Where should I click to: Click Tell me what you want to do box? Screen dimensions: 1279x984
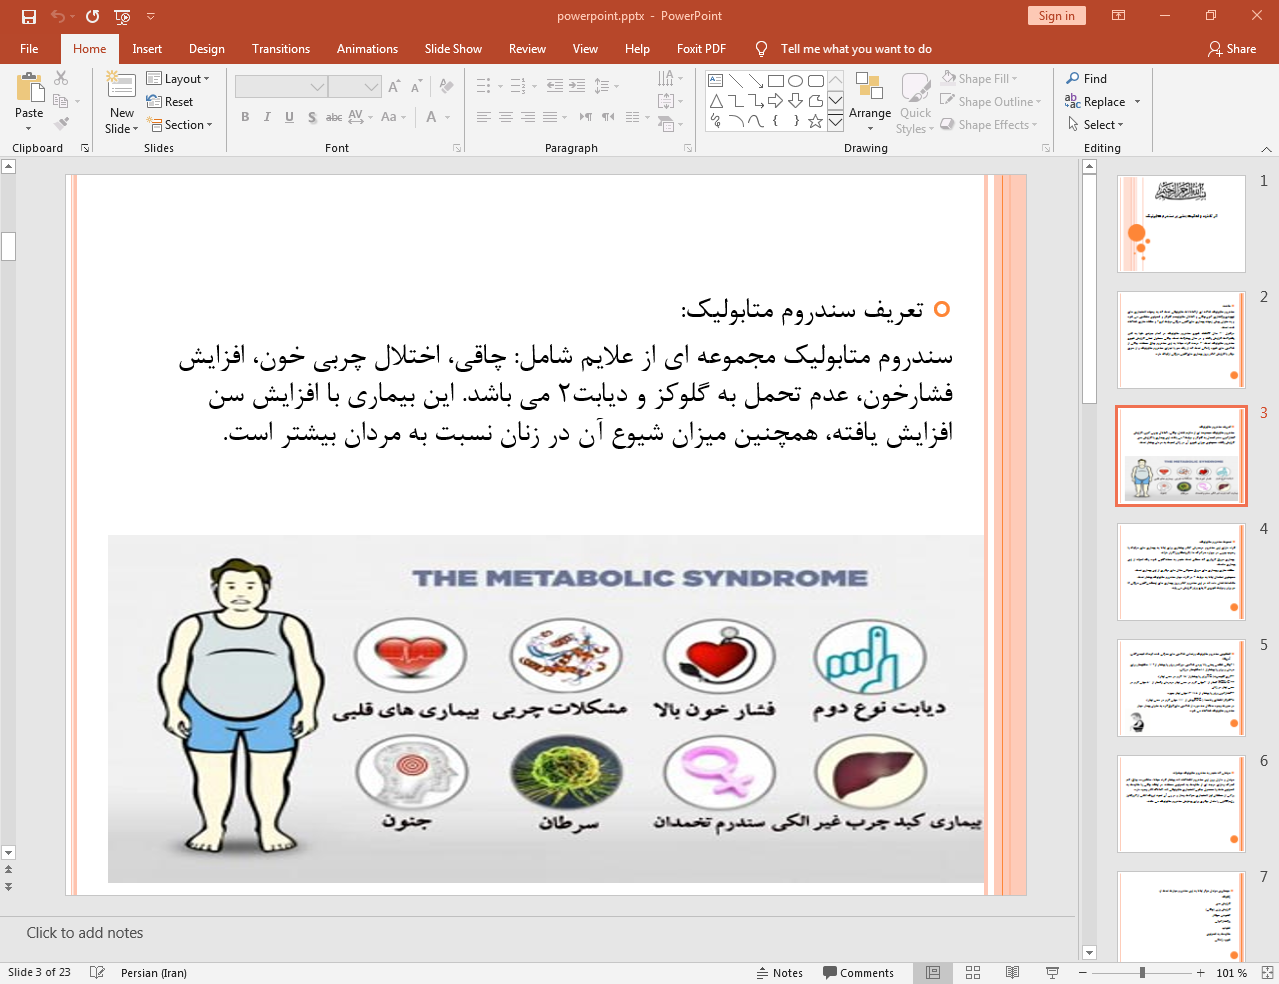856,49
